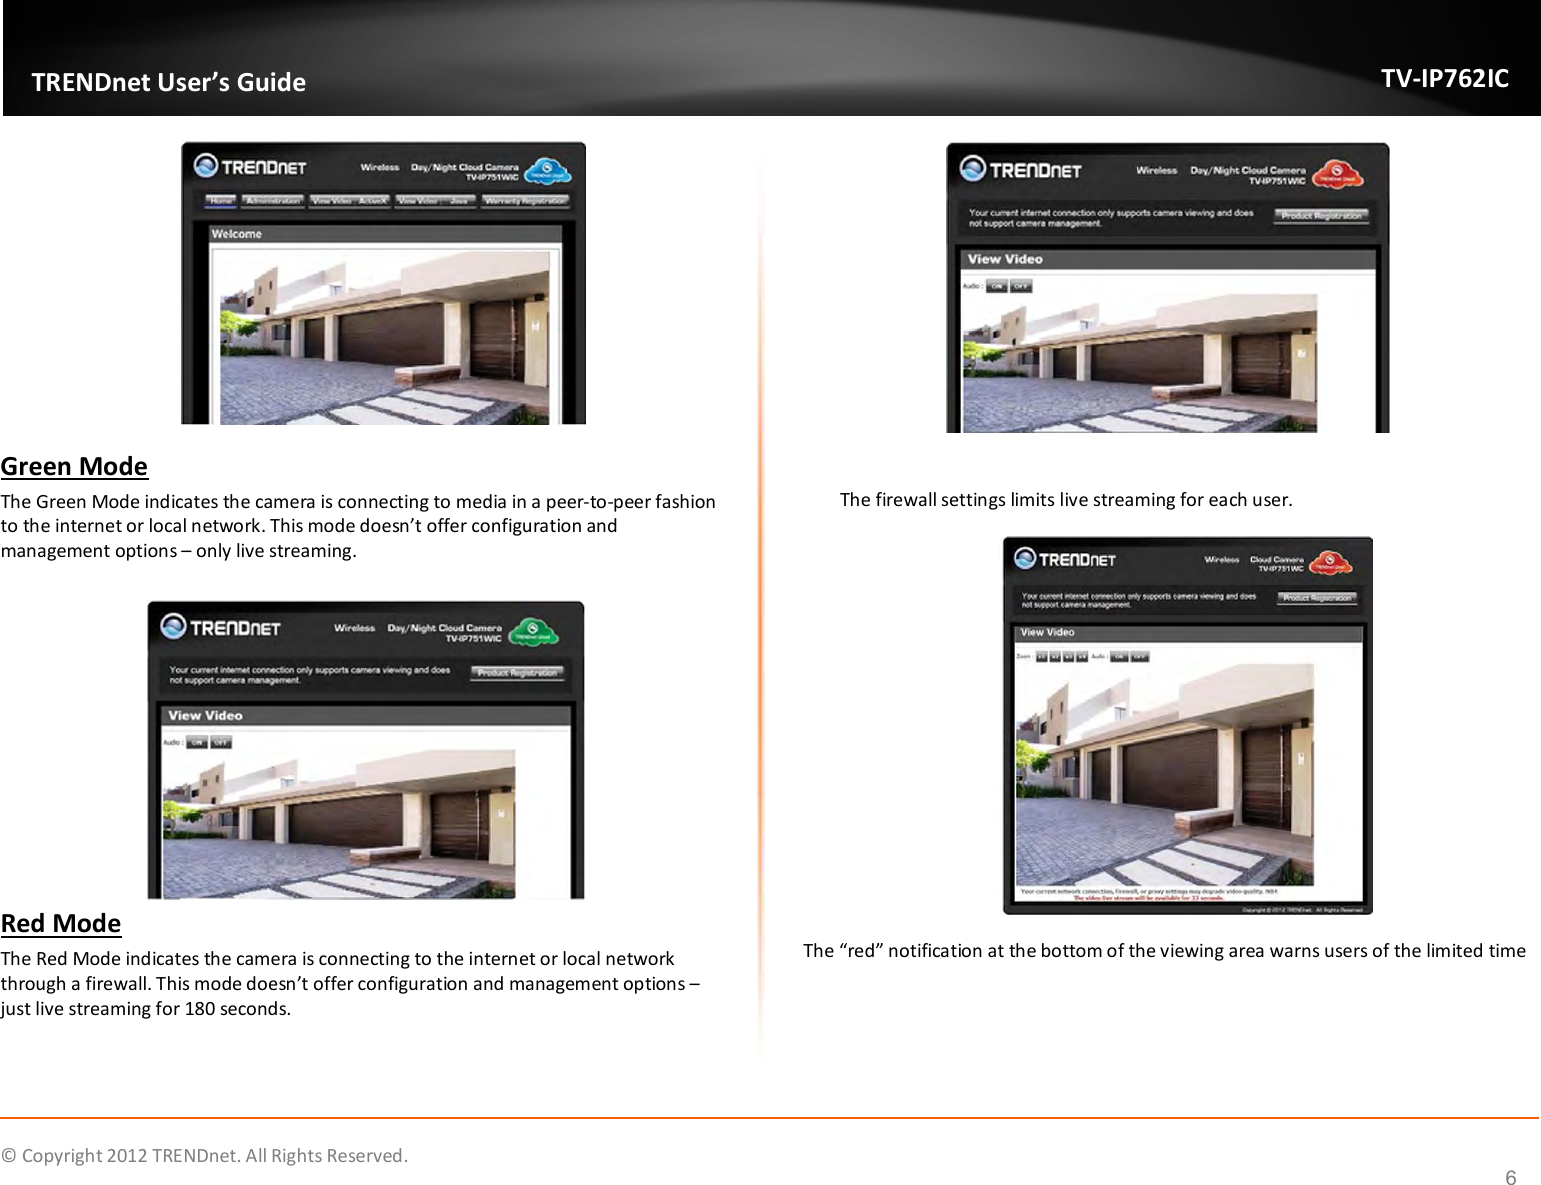
Task: Click TRENDnet logo in green cloud screenshot
Action: [x=220, y=627]
